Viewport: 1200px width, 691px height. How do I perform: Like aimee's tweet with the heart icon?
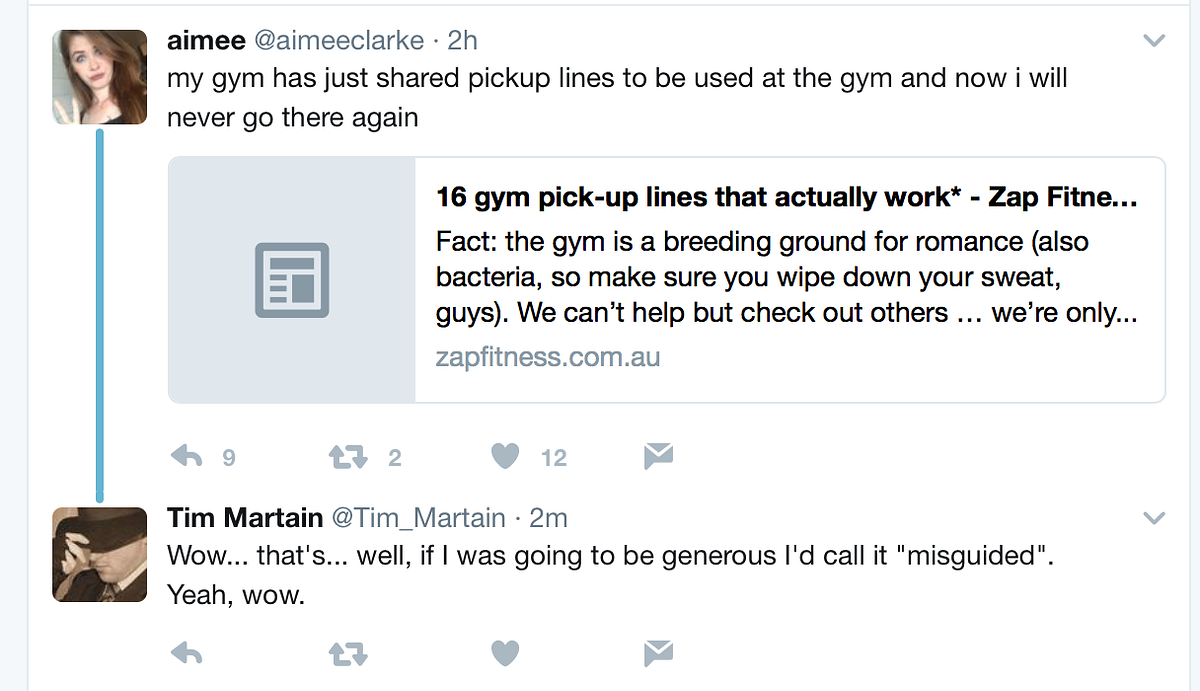click(507, 457)
